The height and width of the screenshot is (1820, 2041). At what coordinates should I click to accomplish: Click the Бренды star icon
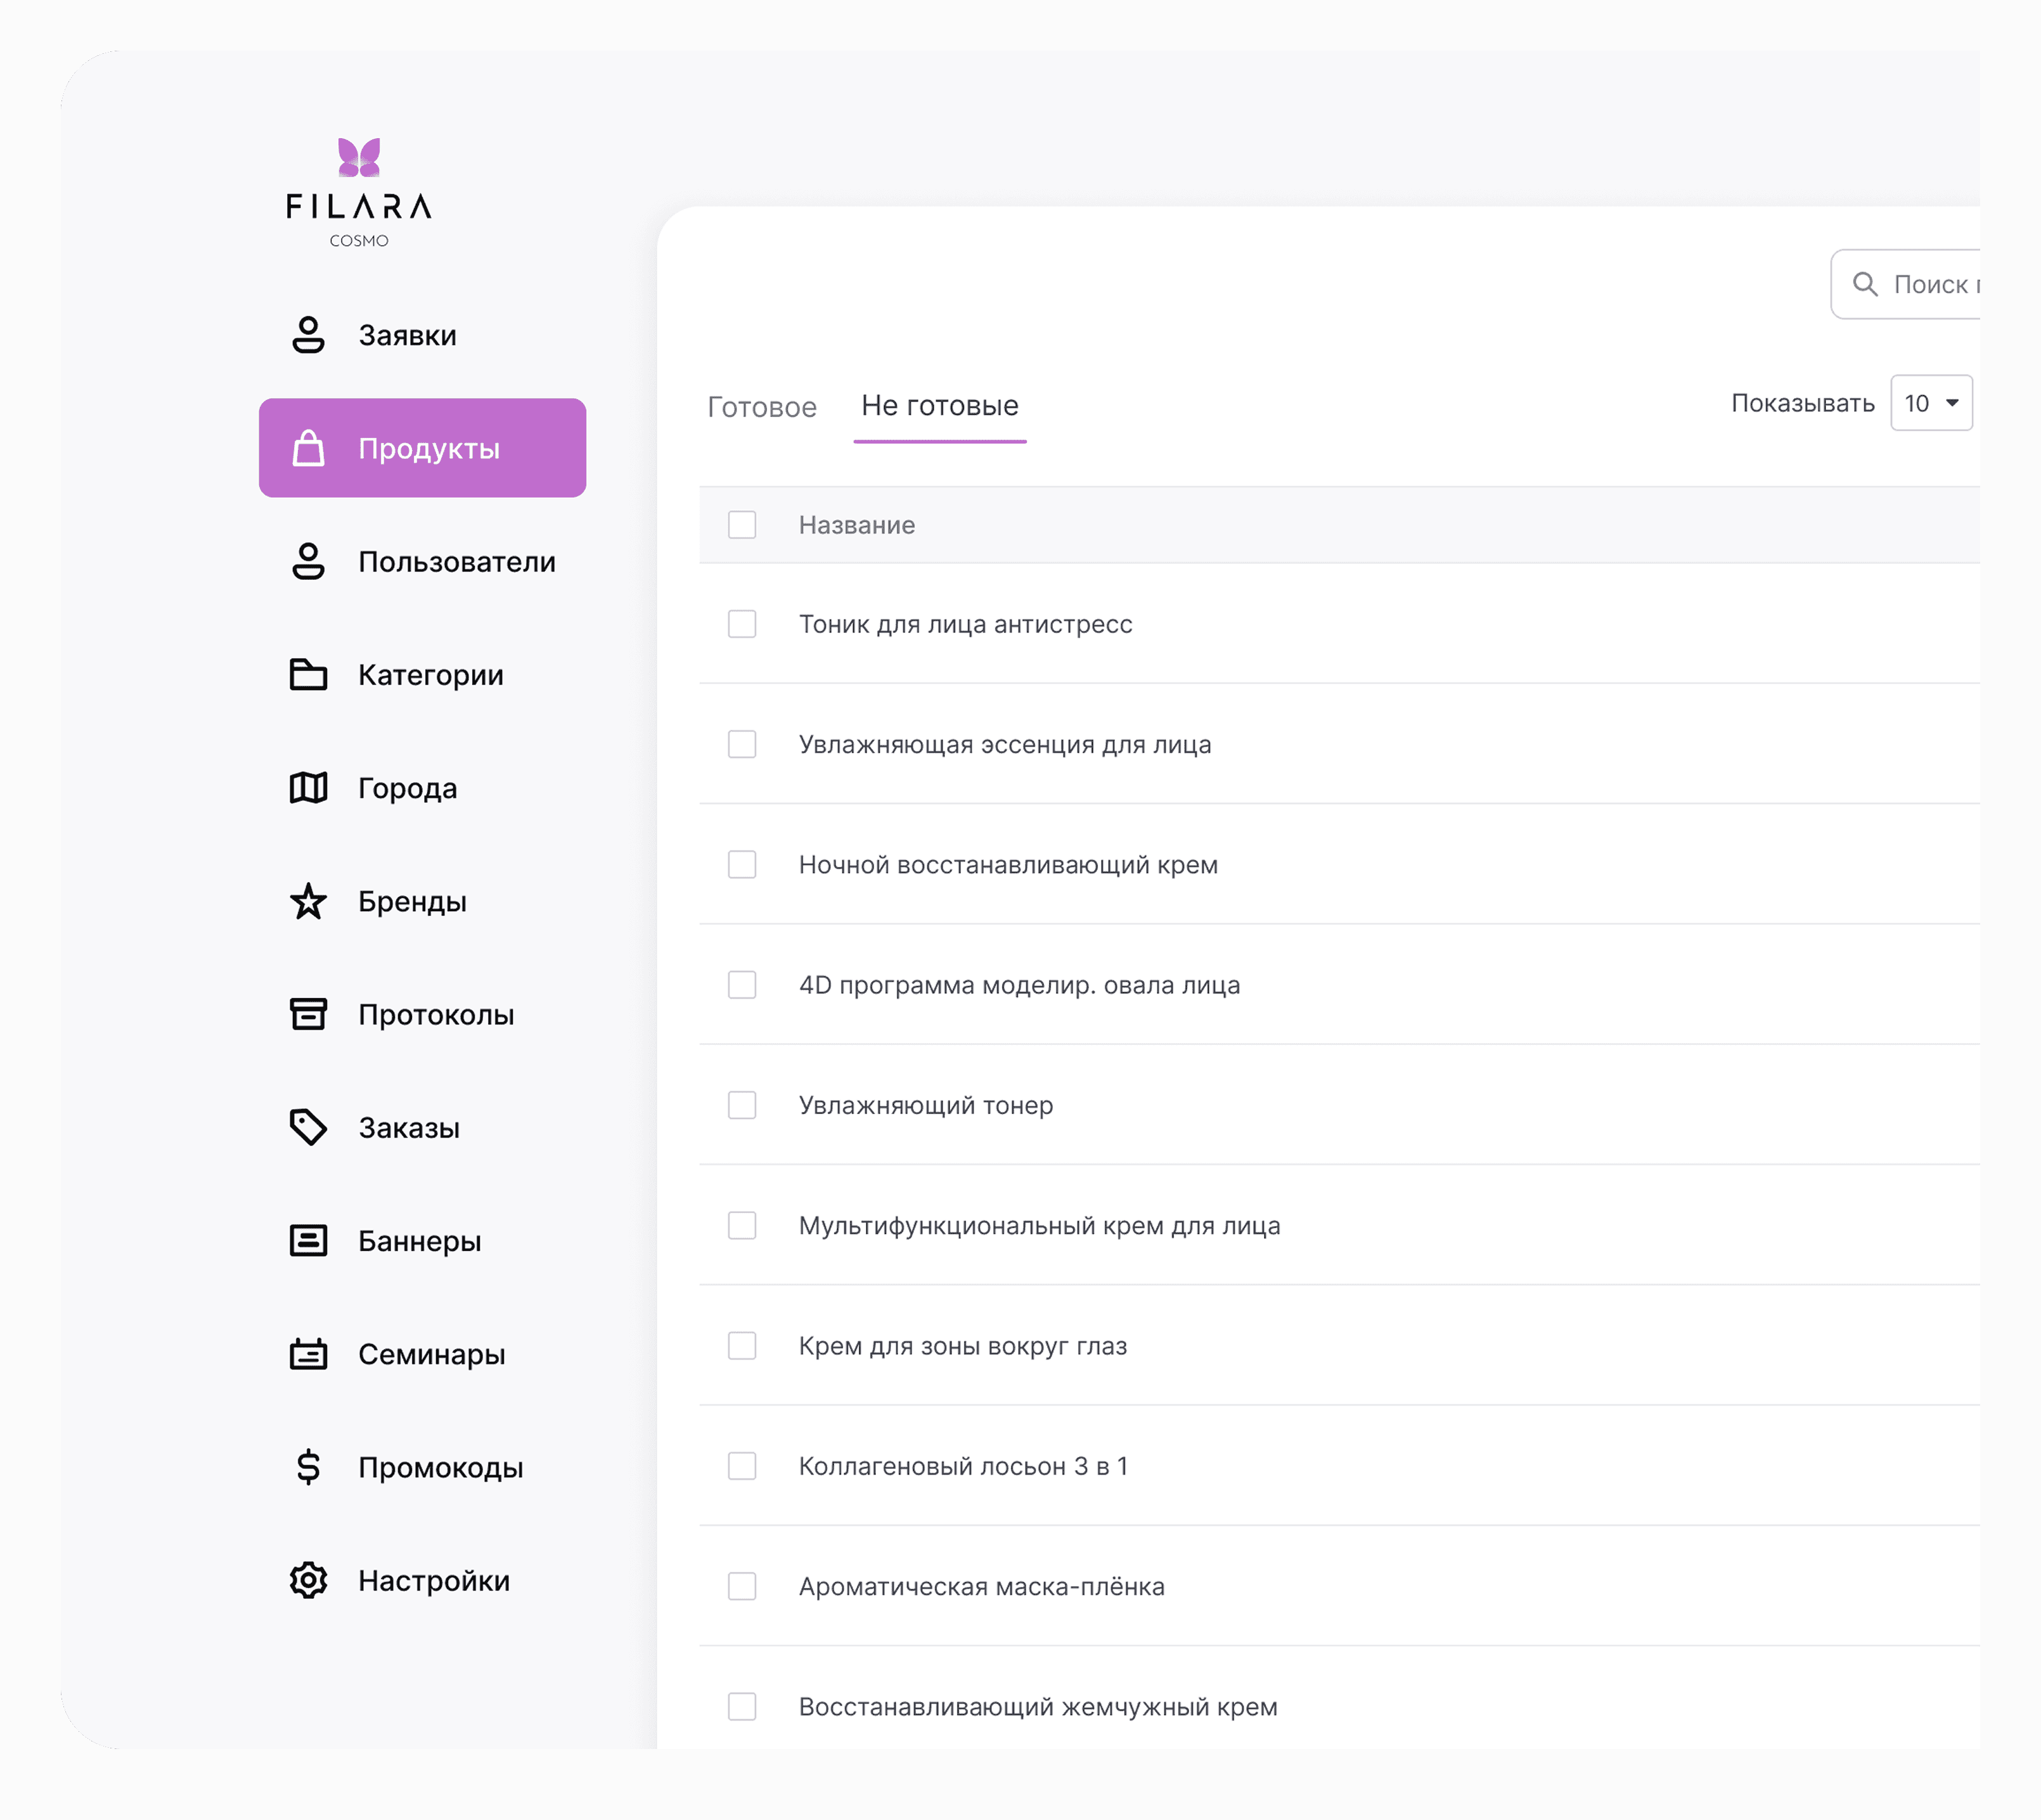point(308,901)
